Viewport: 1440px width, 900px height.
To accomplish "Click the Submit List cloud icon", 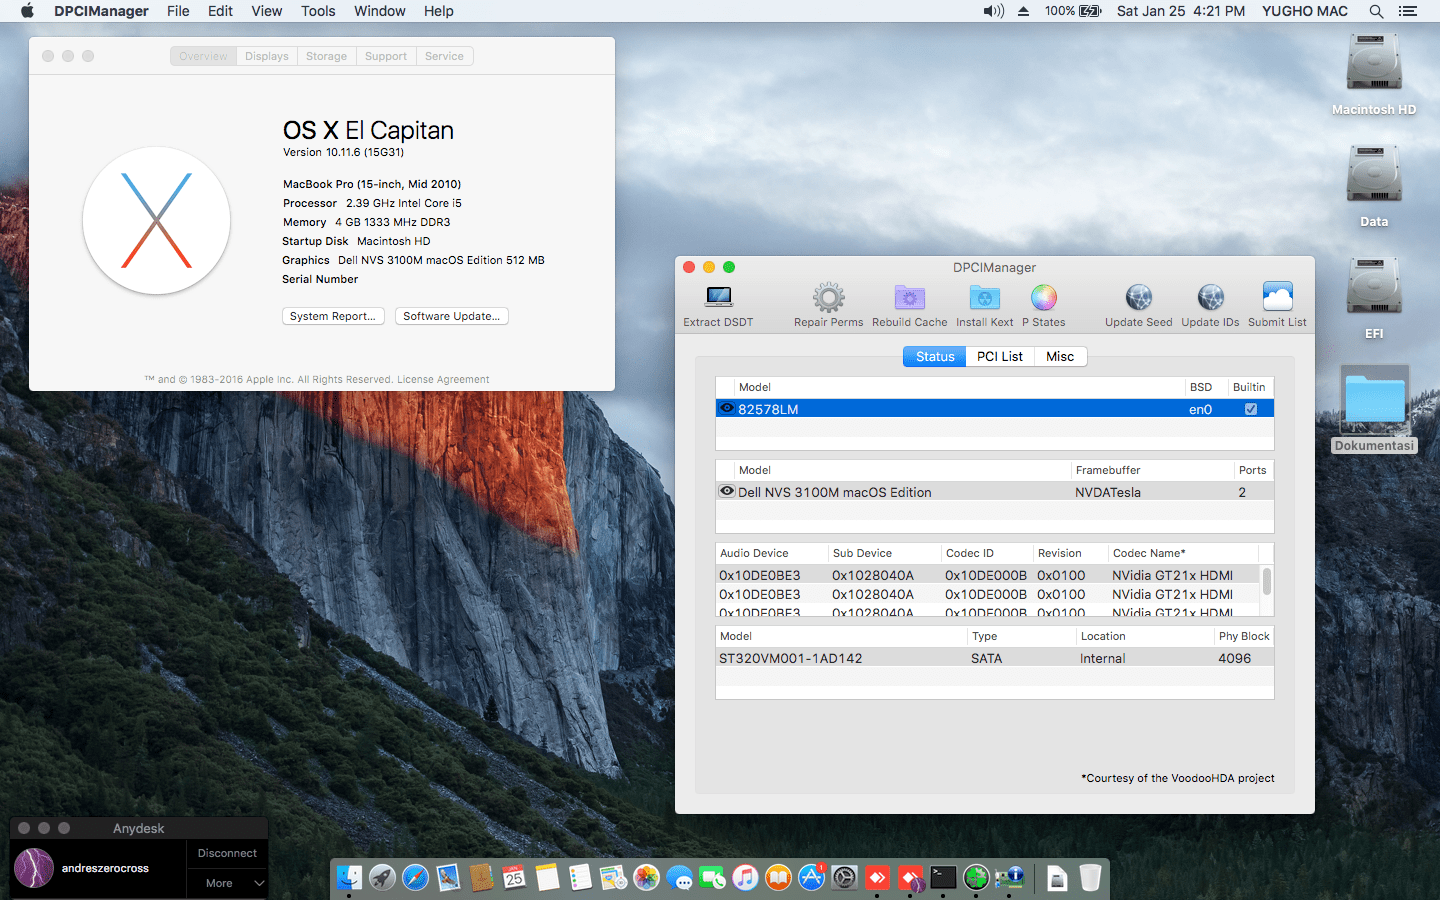I will tap(1277, 297).
